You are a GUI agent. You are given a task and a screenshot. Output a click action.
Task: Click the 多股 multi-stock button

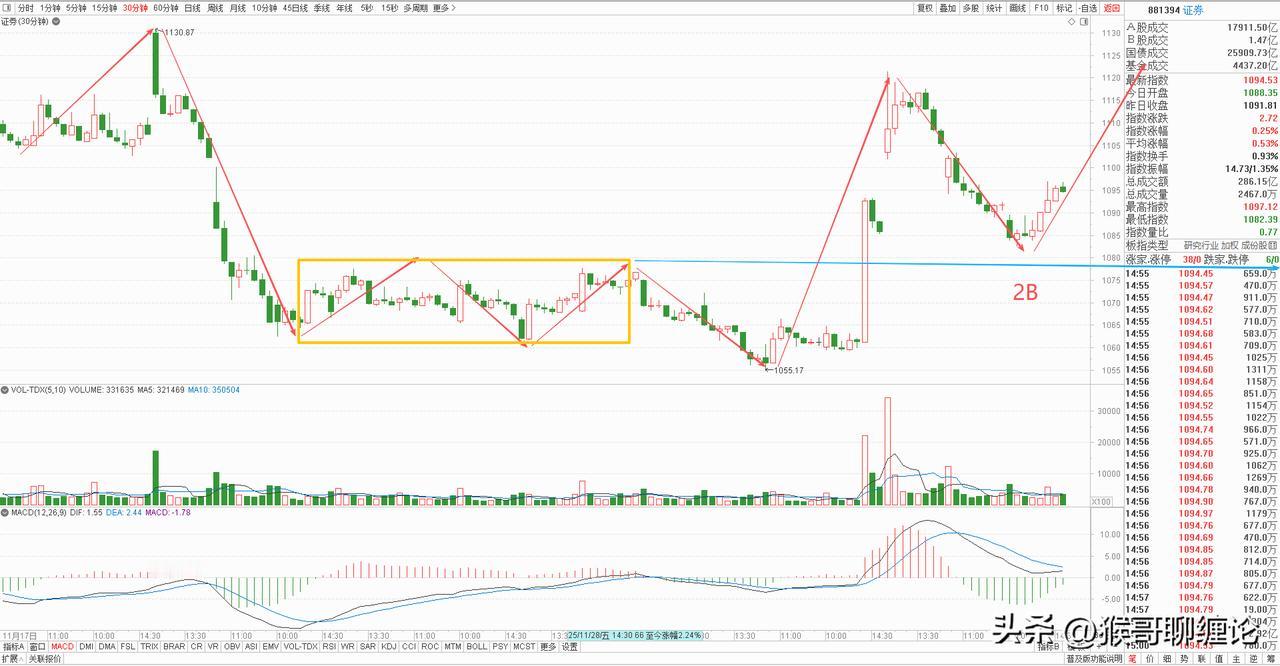971,8
